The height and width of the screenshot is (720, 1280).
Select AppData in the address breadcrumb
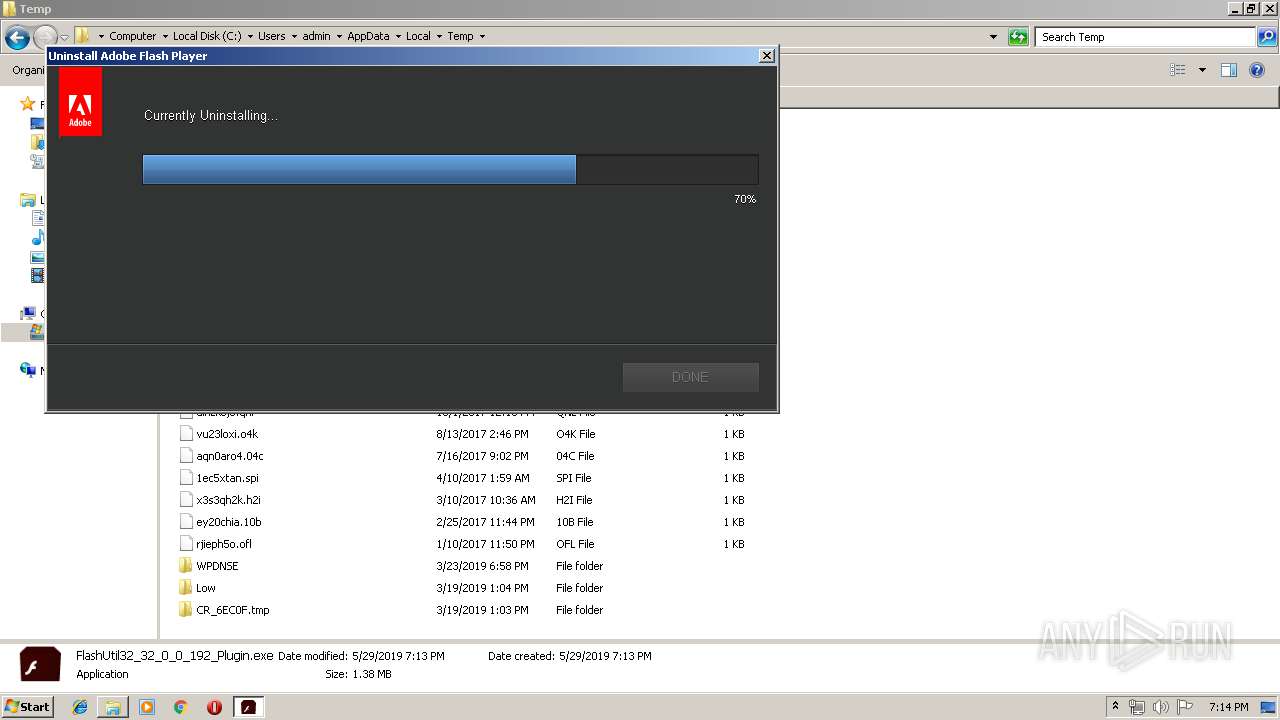[x=368, y=36]
